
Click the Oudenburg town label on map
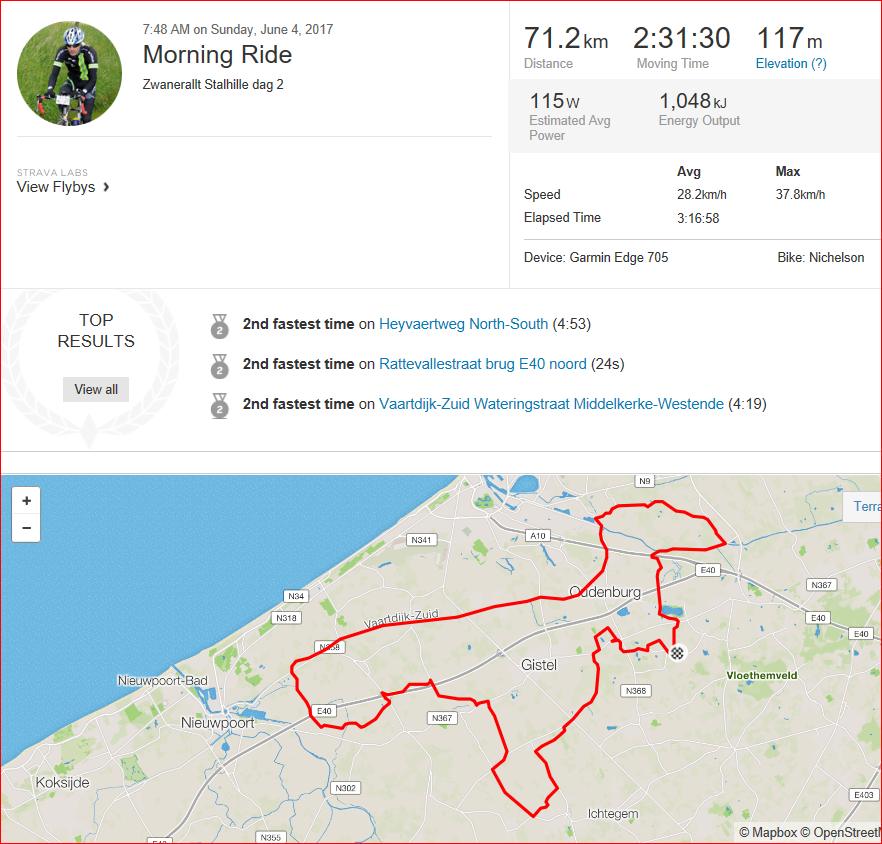tap(605, 592)
